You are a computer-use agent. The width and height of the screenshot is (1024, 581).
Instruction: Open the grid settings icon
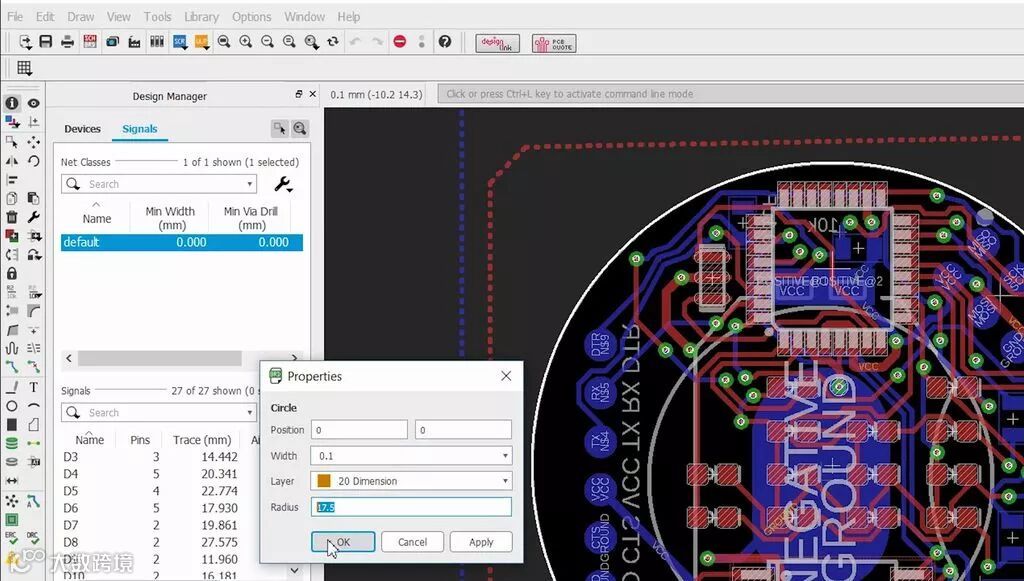[24, 68]
